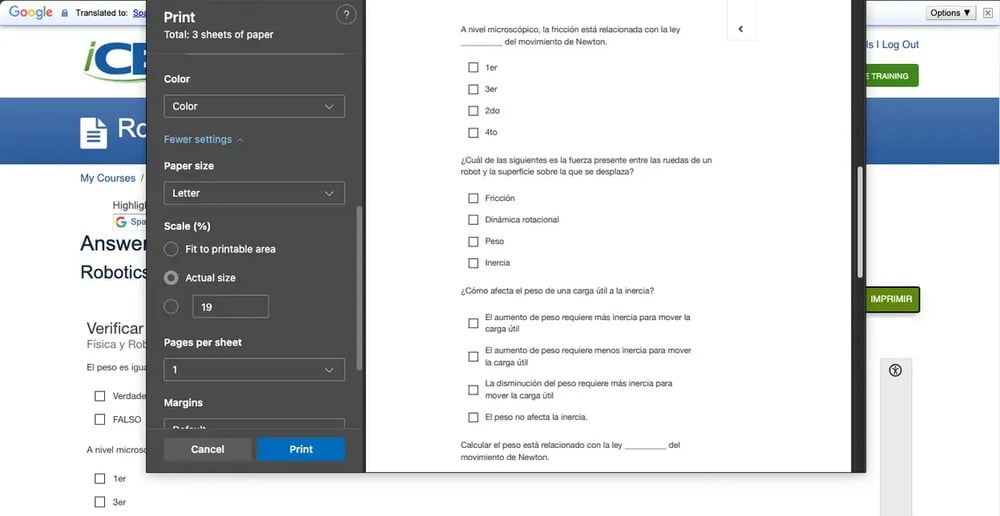Click the green IMPRIMIR button
Viewport: 1000px width, 516px height.
click(891, 299)
